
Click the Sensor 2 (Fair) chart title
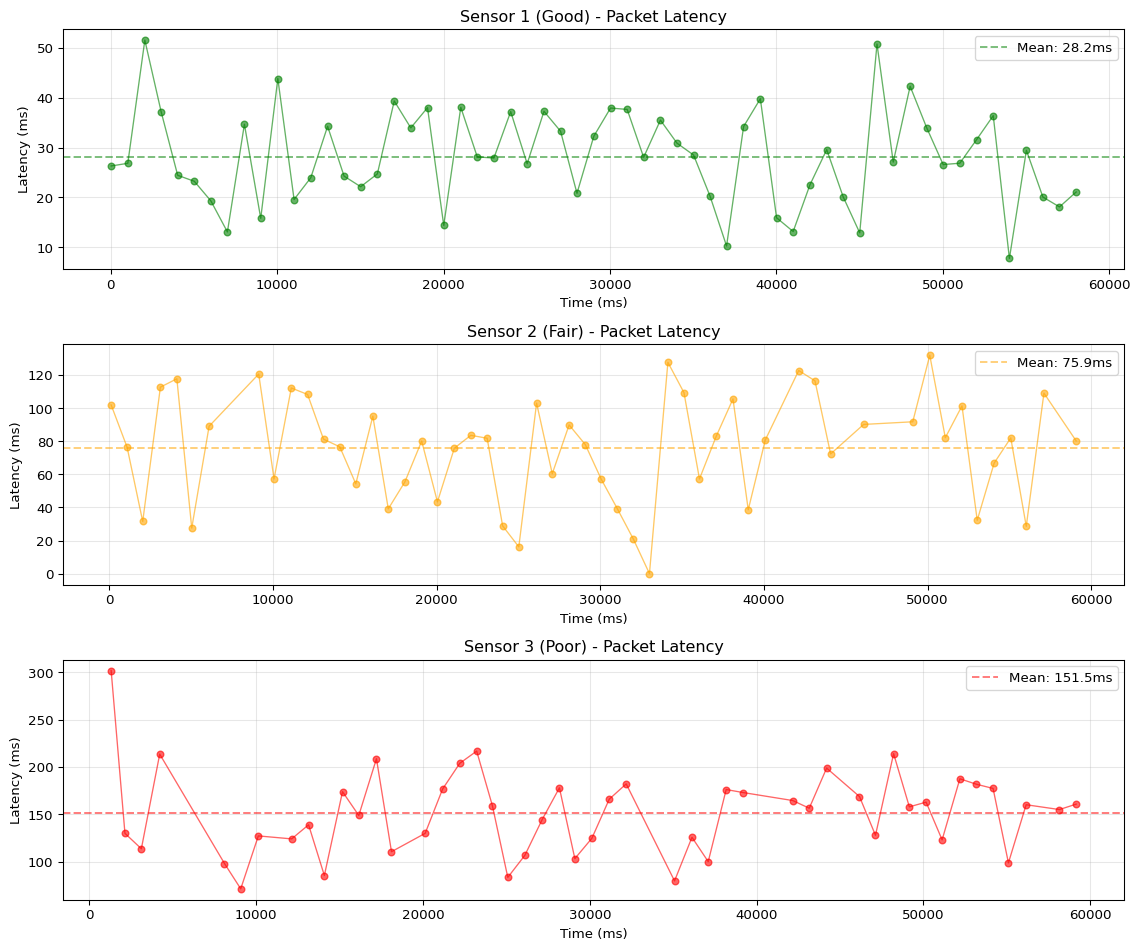click(593, 331)
